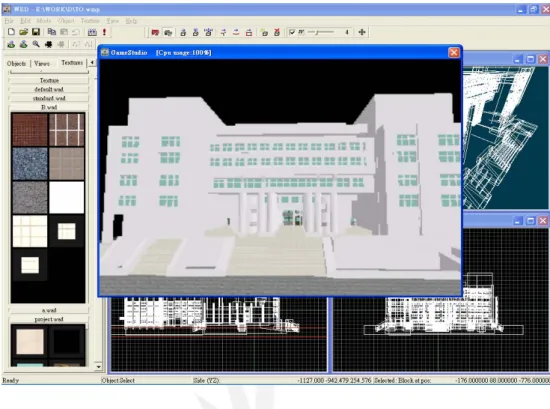550x409 pixels.
Task: Click the texture panel scrollbar down arrow
Action: tap(99, 367)
